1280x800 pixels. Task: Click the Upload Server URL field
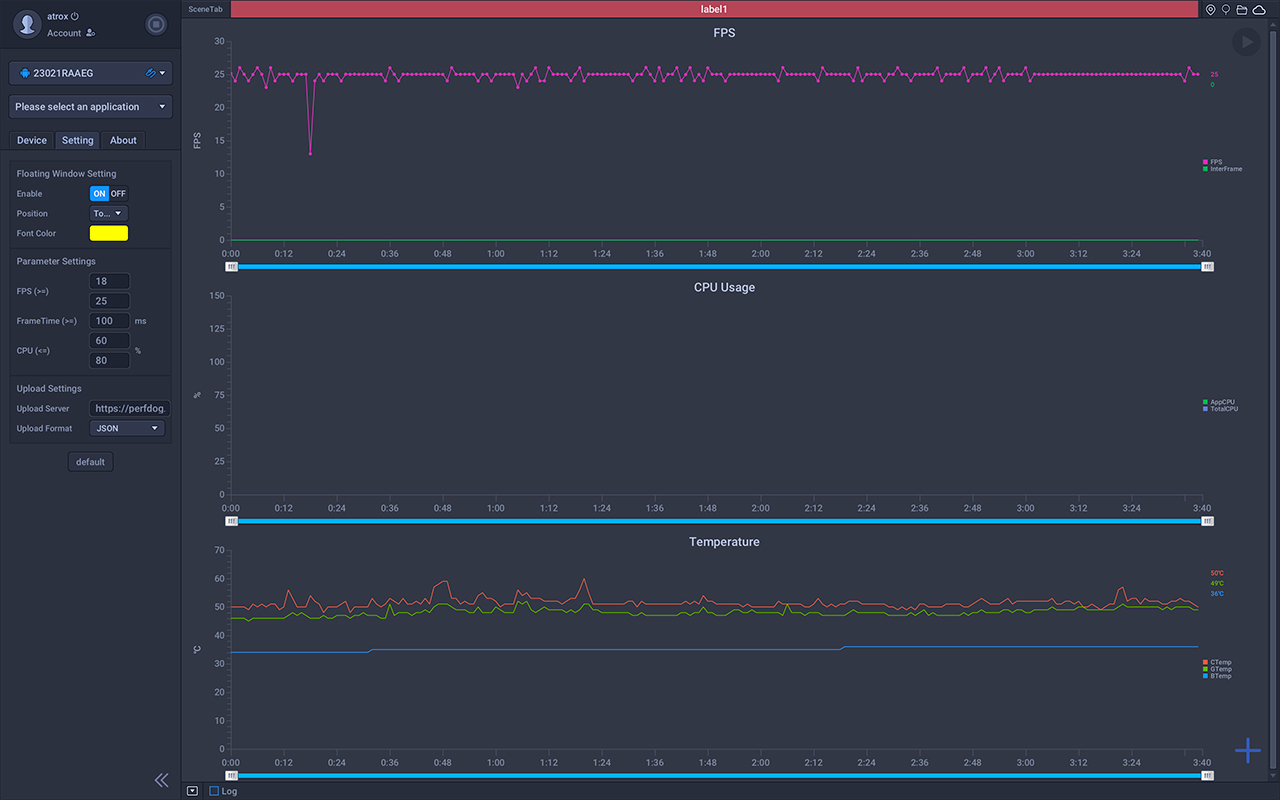(130, 408)
